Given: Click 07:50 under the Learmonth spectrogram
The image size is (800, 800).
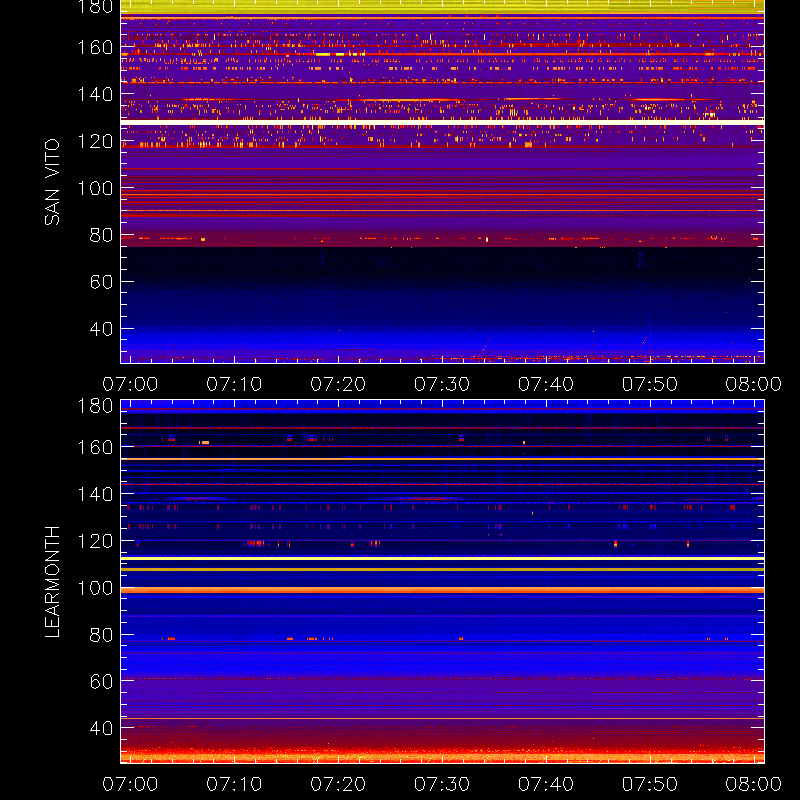Looking at the screenshot, I should click(650, 784).
